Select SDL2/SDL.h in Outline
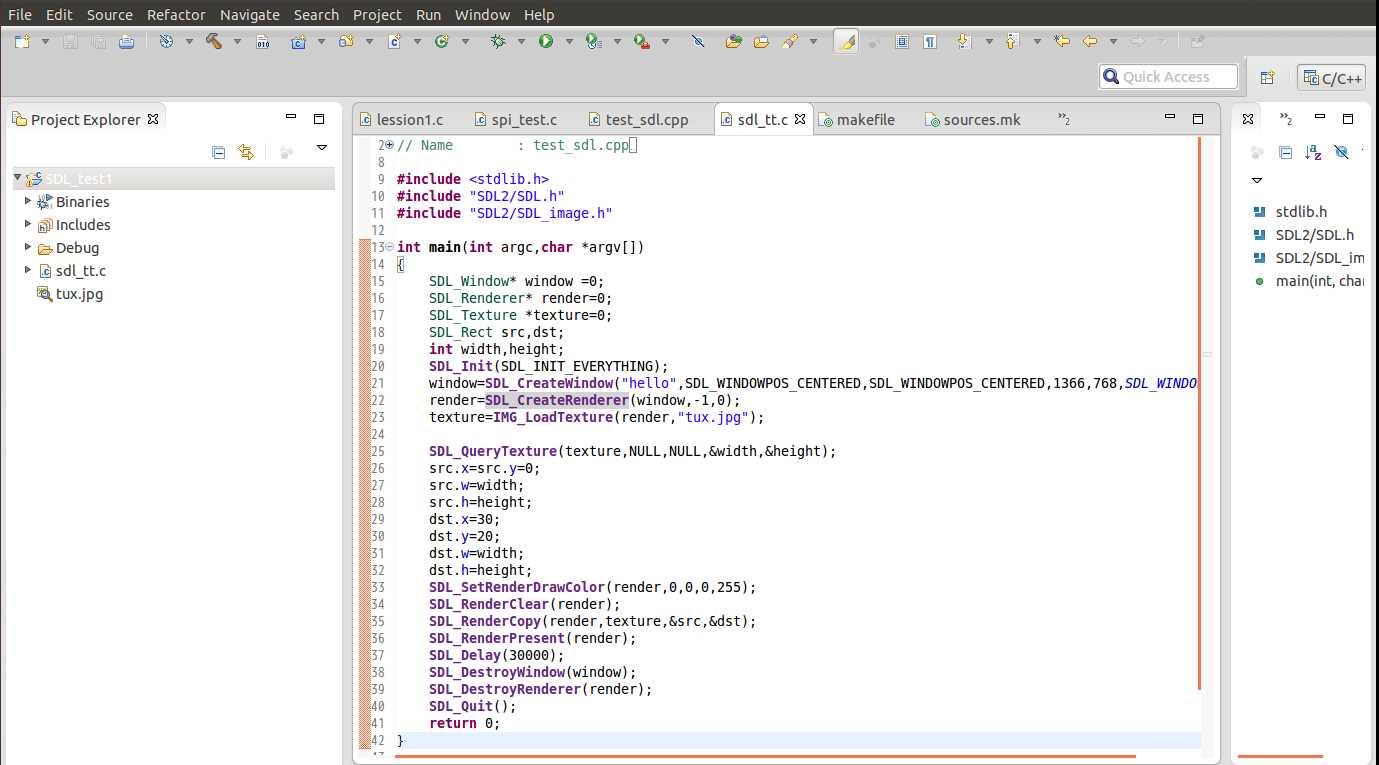1379x765 pixels. click(x=1304, y=235)
